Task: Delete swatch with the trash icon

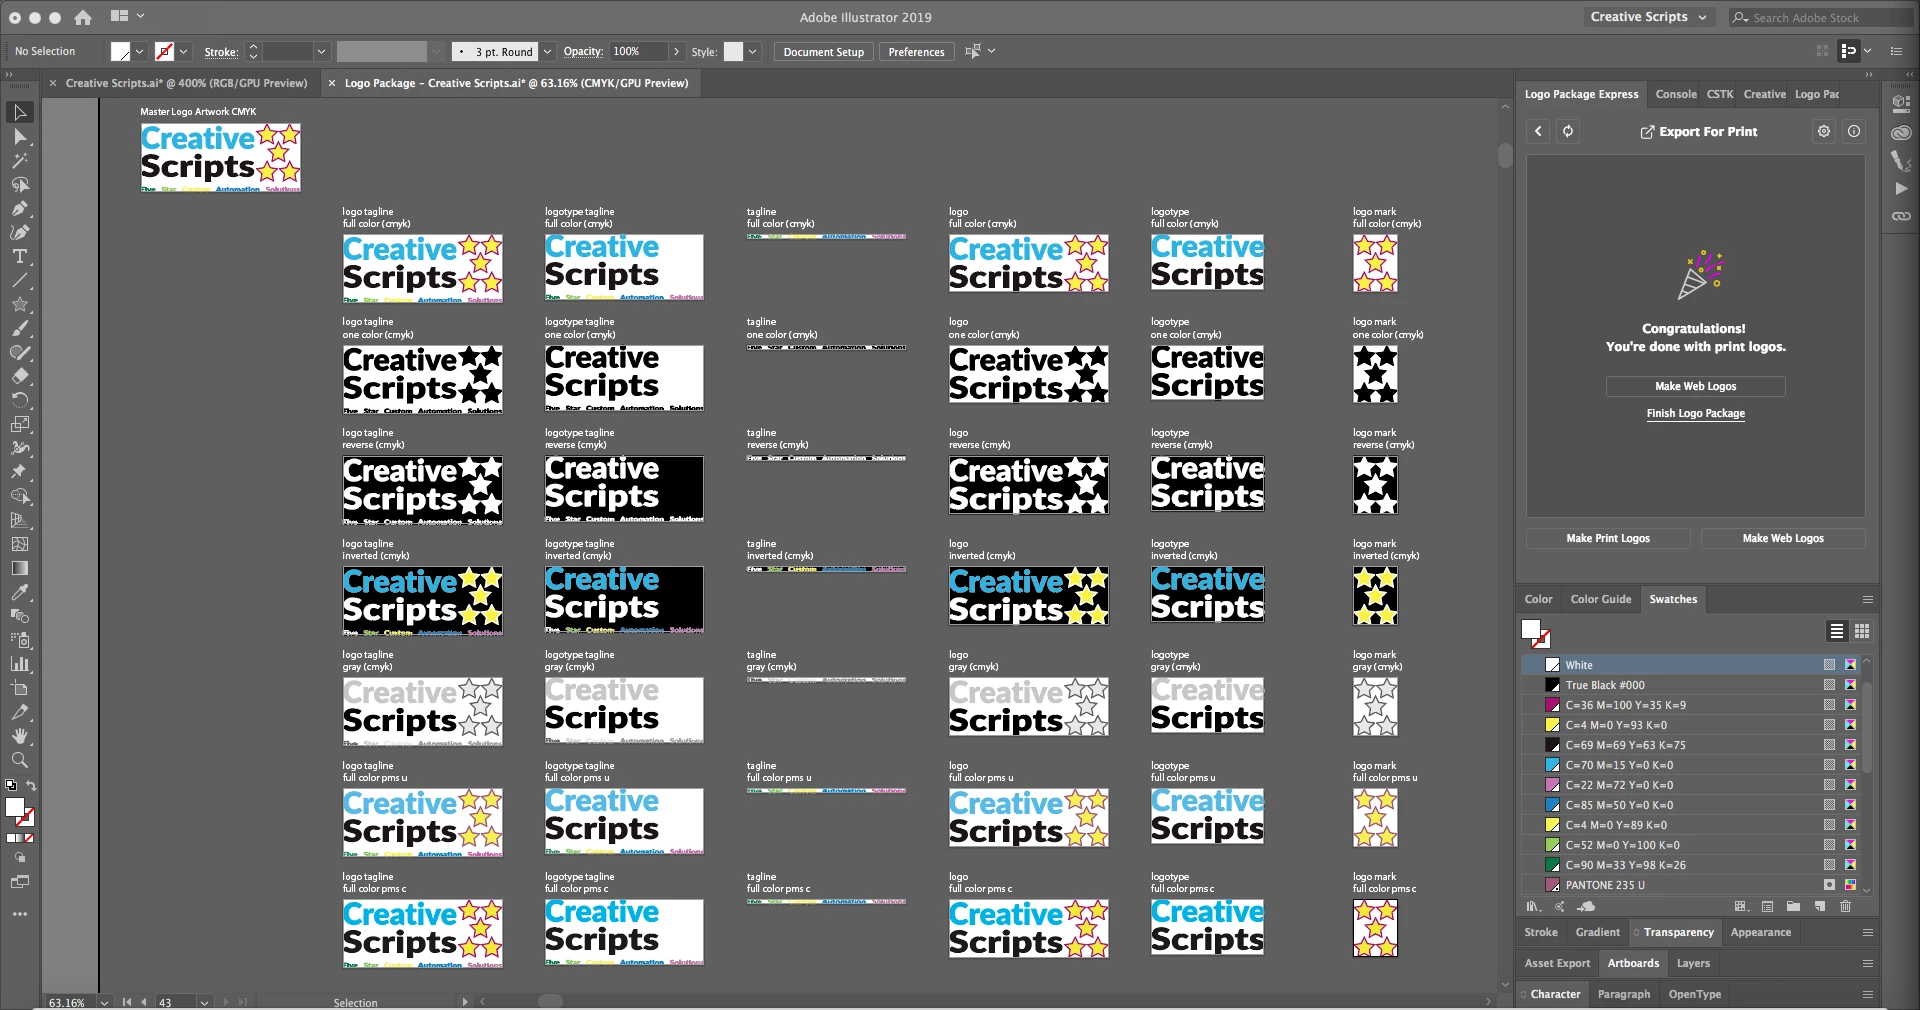Action: [1845, 906]
